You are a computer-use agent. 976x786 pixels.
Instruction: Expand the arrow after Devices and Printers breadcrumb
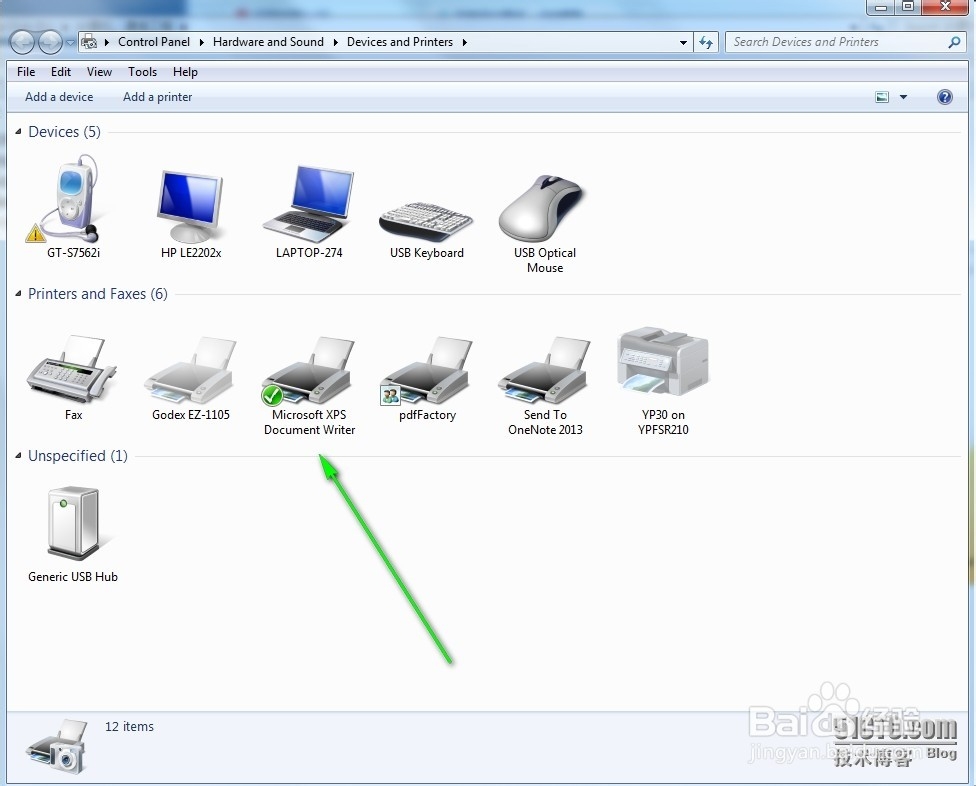pos(464,42)
